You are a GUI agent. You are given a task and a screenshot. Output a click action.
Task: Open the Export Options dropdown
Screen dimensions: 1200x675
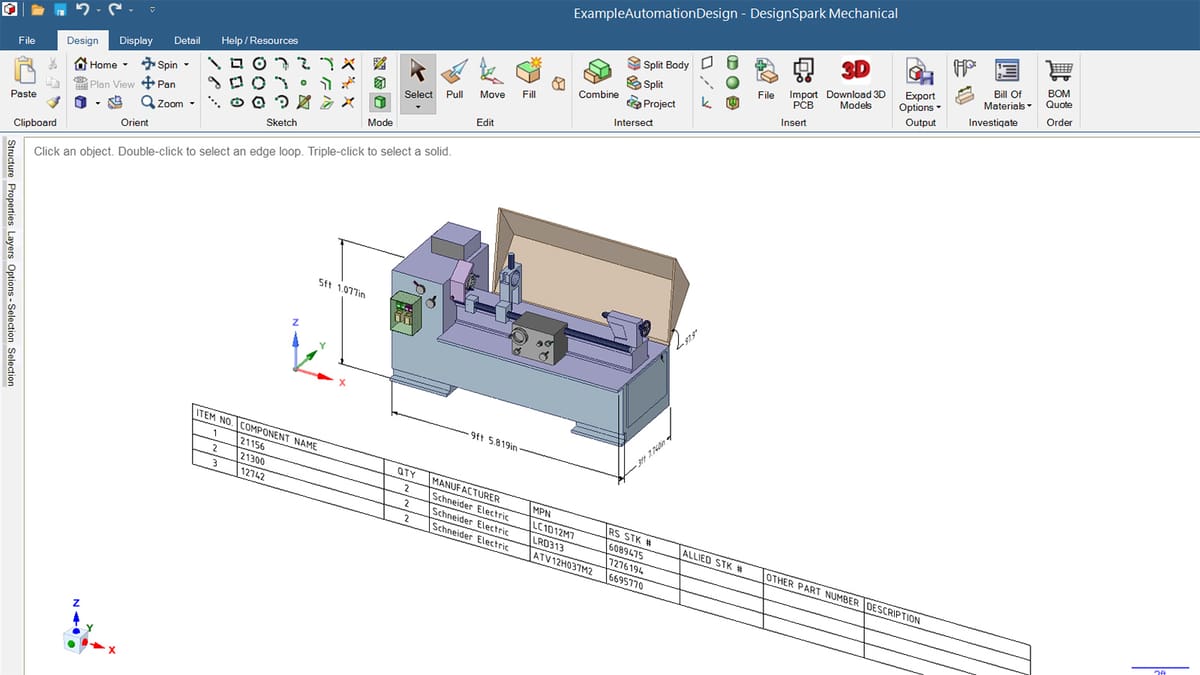[x=939, y=108]
